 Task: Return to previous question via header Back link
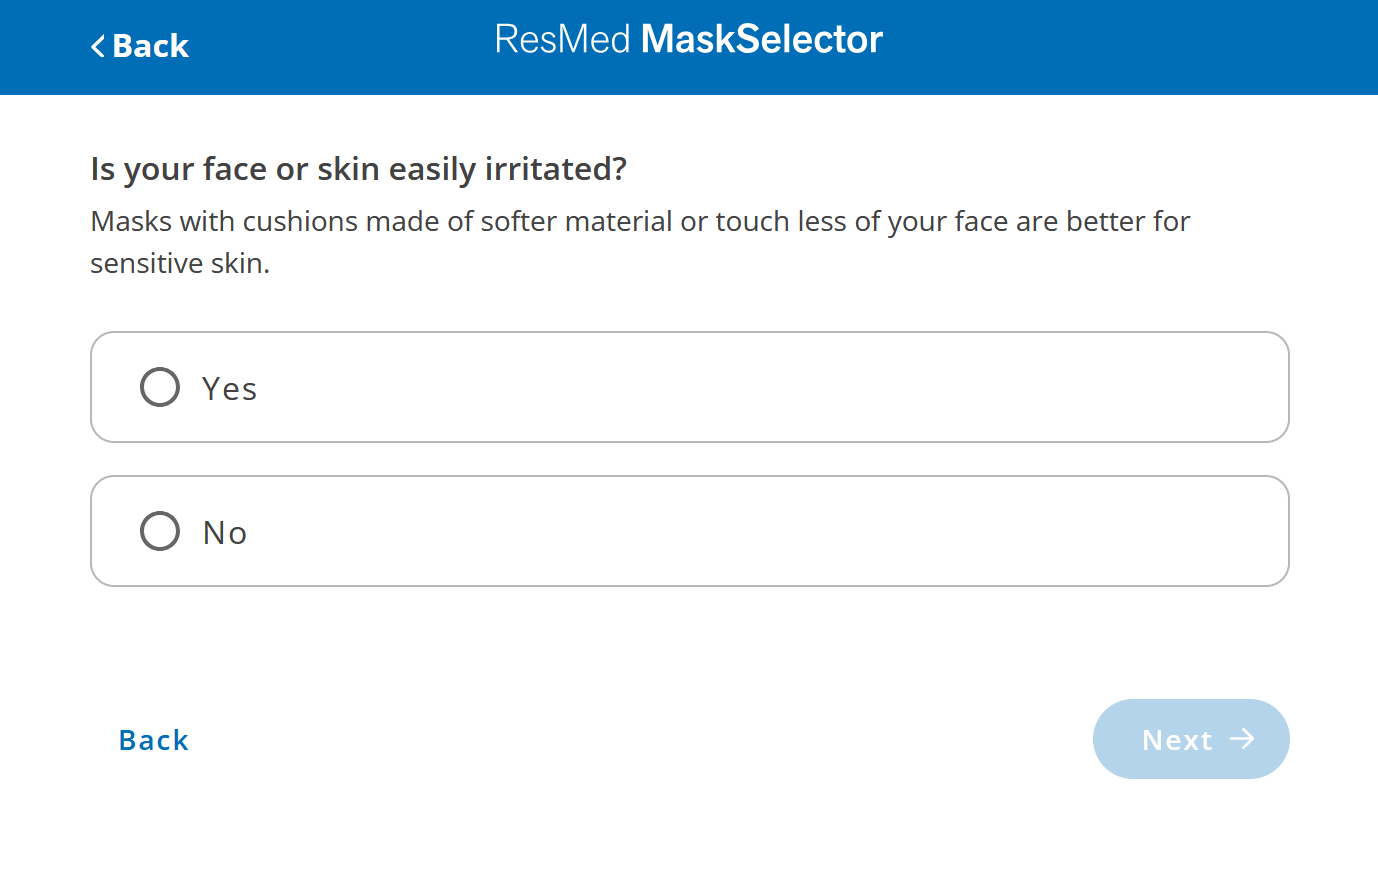[139, 46]
